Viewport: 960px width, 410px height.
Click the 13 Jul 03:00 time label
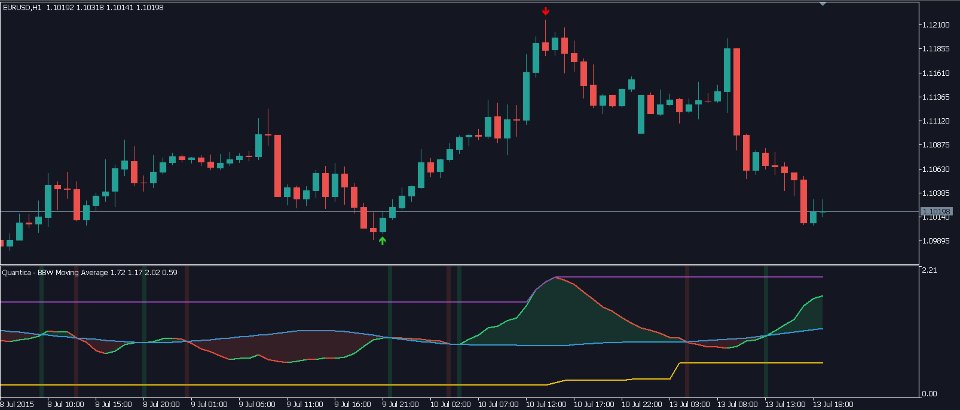point(688,404)
